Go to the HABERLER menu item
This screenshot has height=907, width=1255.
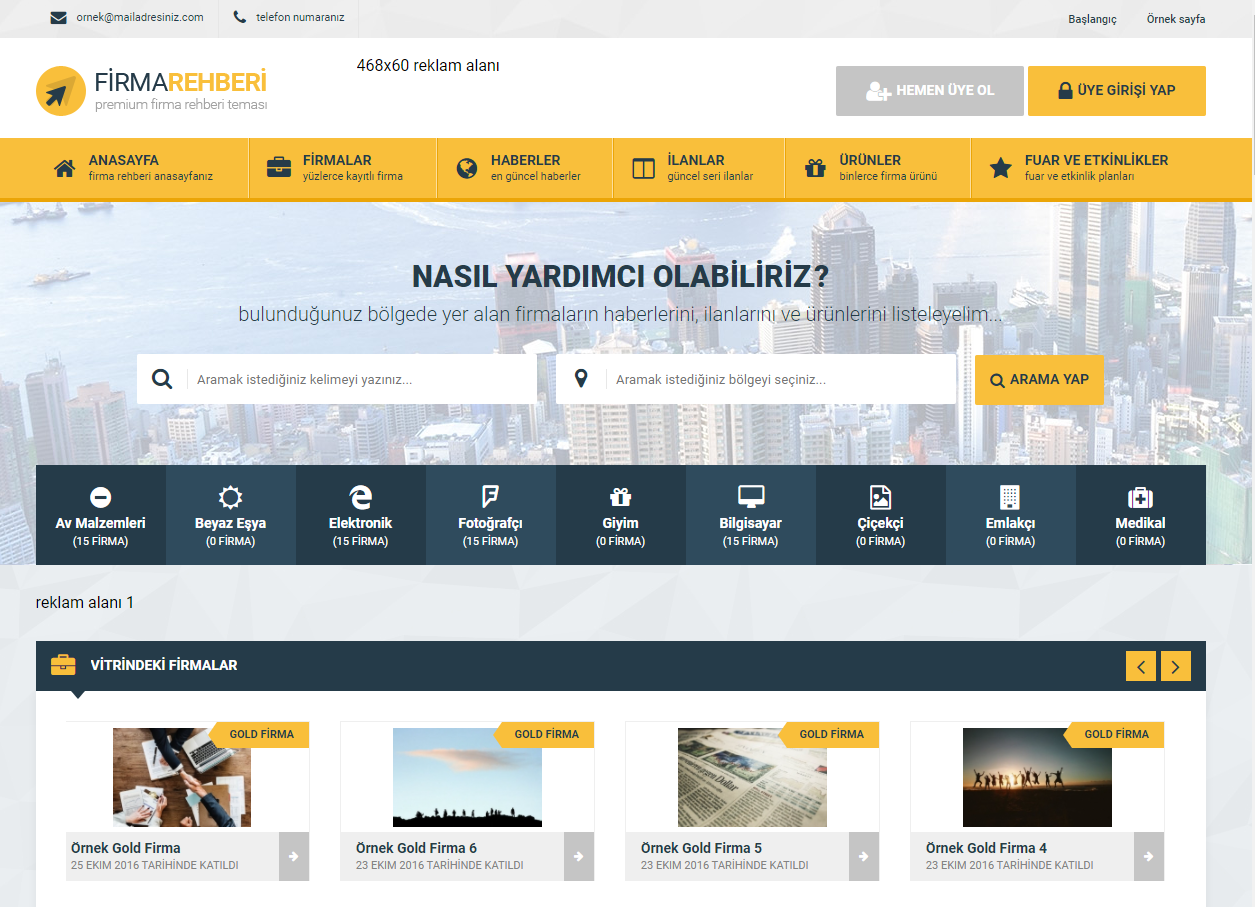click(524, 168)
